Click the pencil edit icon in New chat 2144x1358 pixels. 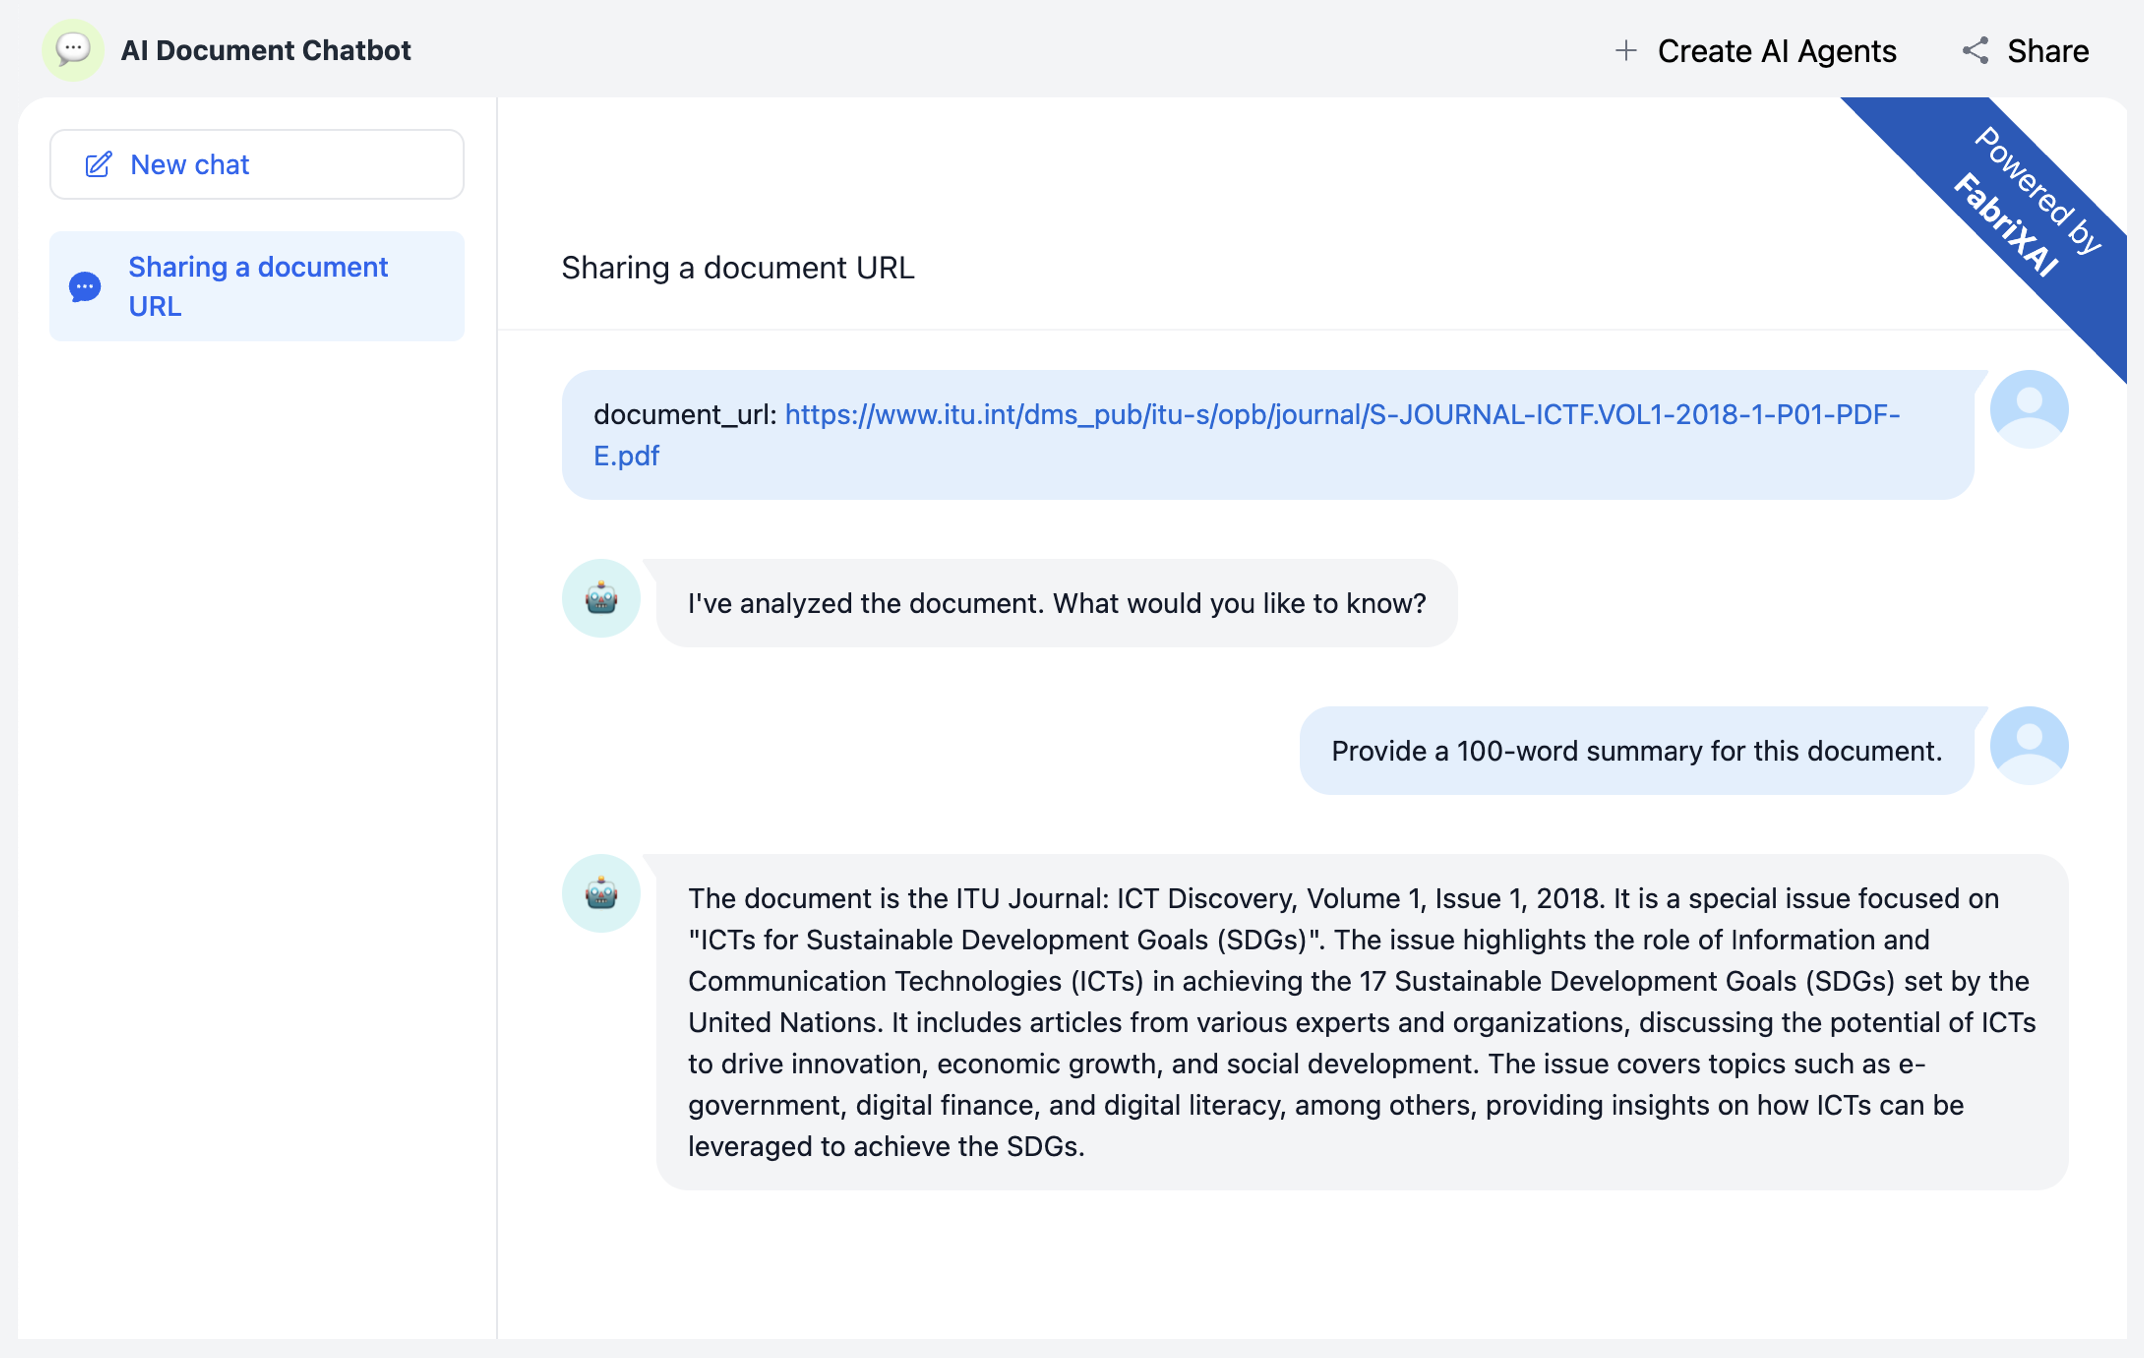click(98, 164)
